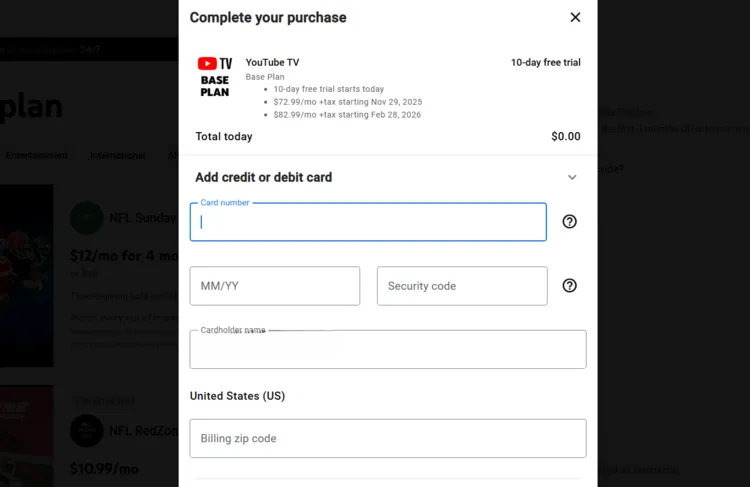Click the 10-day free trial label
750x487 pixels.
pyautogui.click(x=545, y=62)
